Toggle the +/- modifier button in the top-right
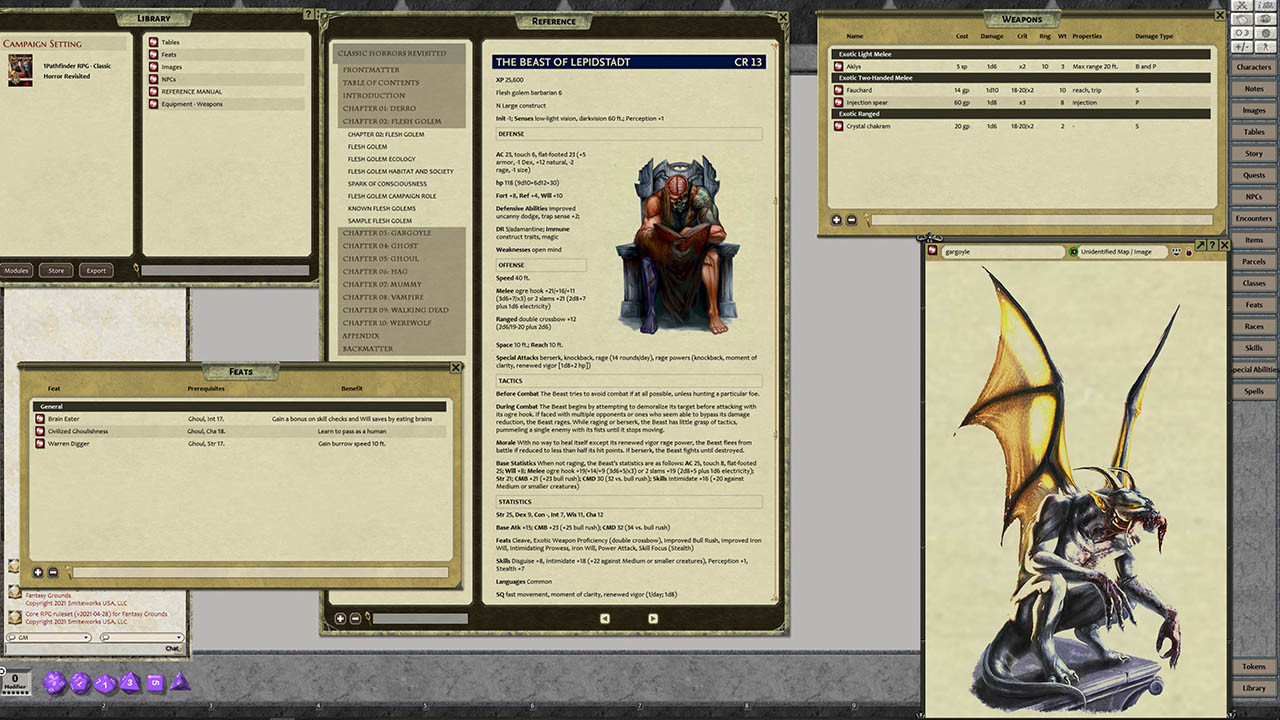 point(1242,47)
